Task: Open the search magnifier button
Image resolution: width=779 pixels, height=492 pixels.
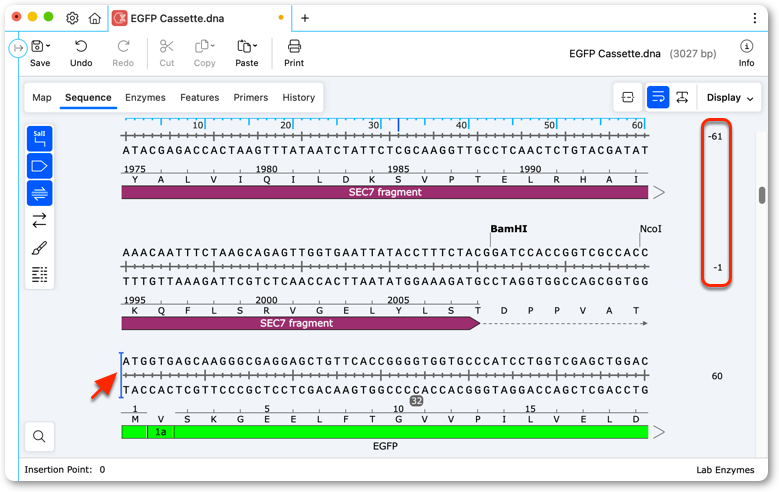Action: 39,436
